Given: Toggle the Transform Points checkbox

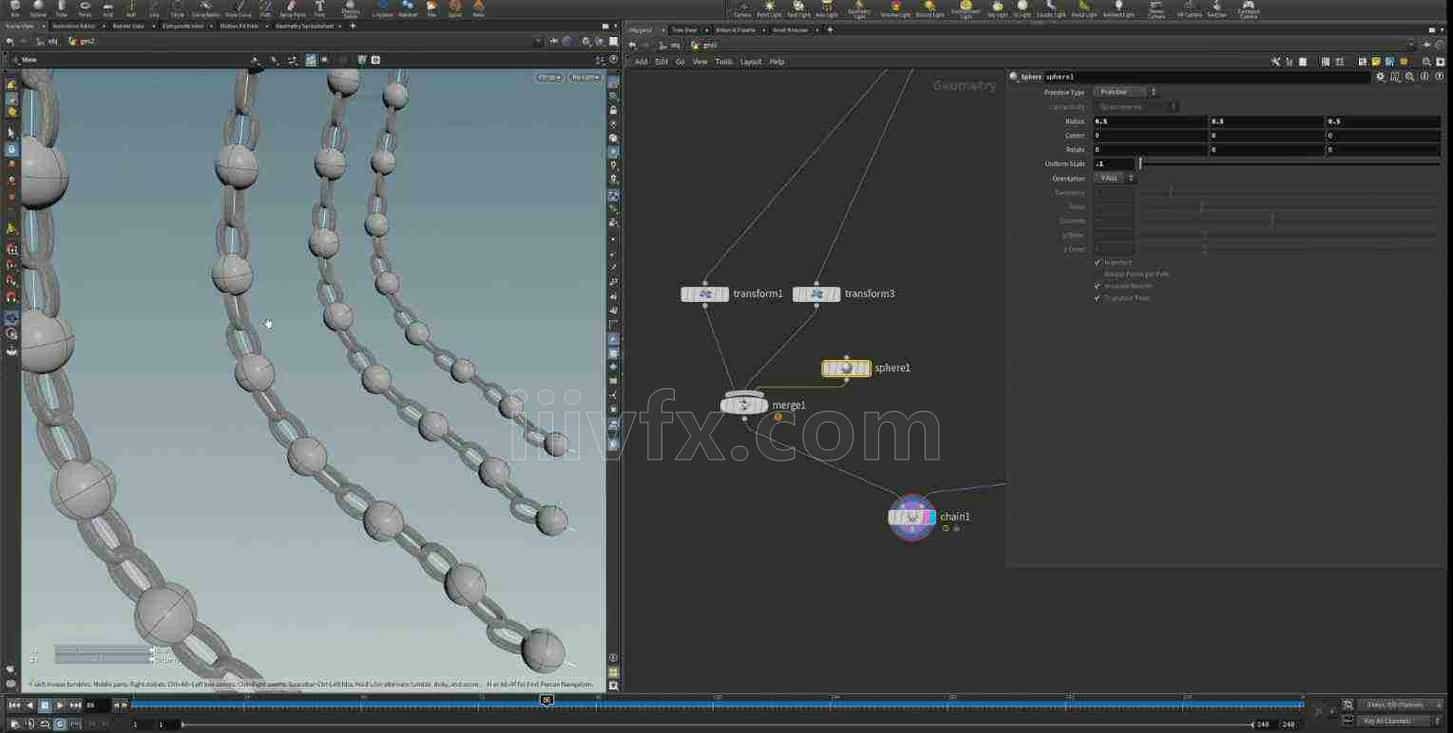Looking at the screenshot, I should 1097,298.
